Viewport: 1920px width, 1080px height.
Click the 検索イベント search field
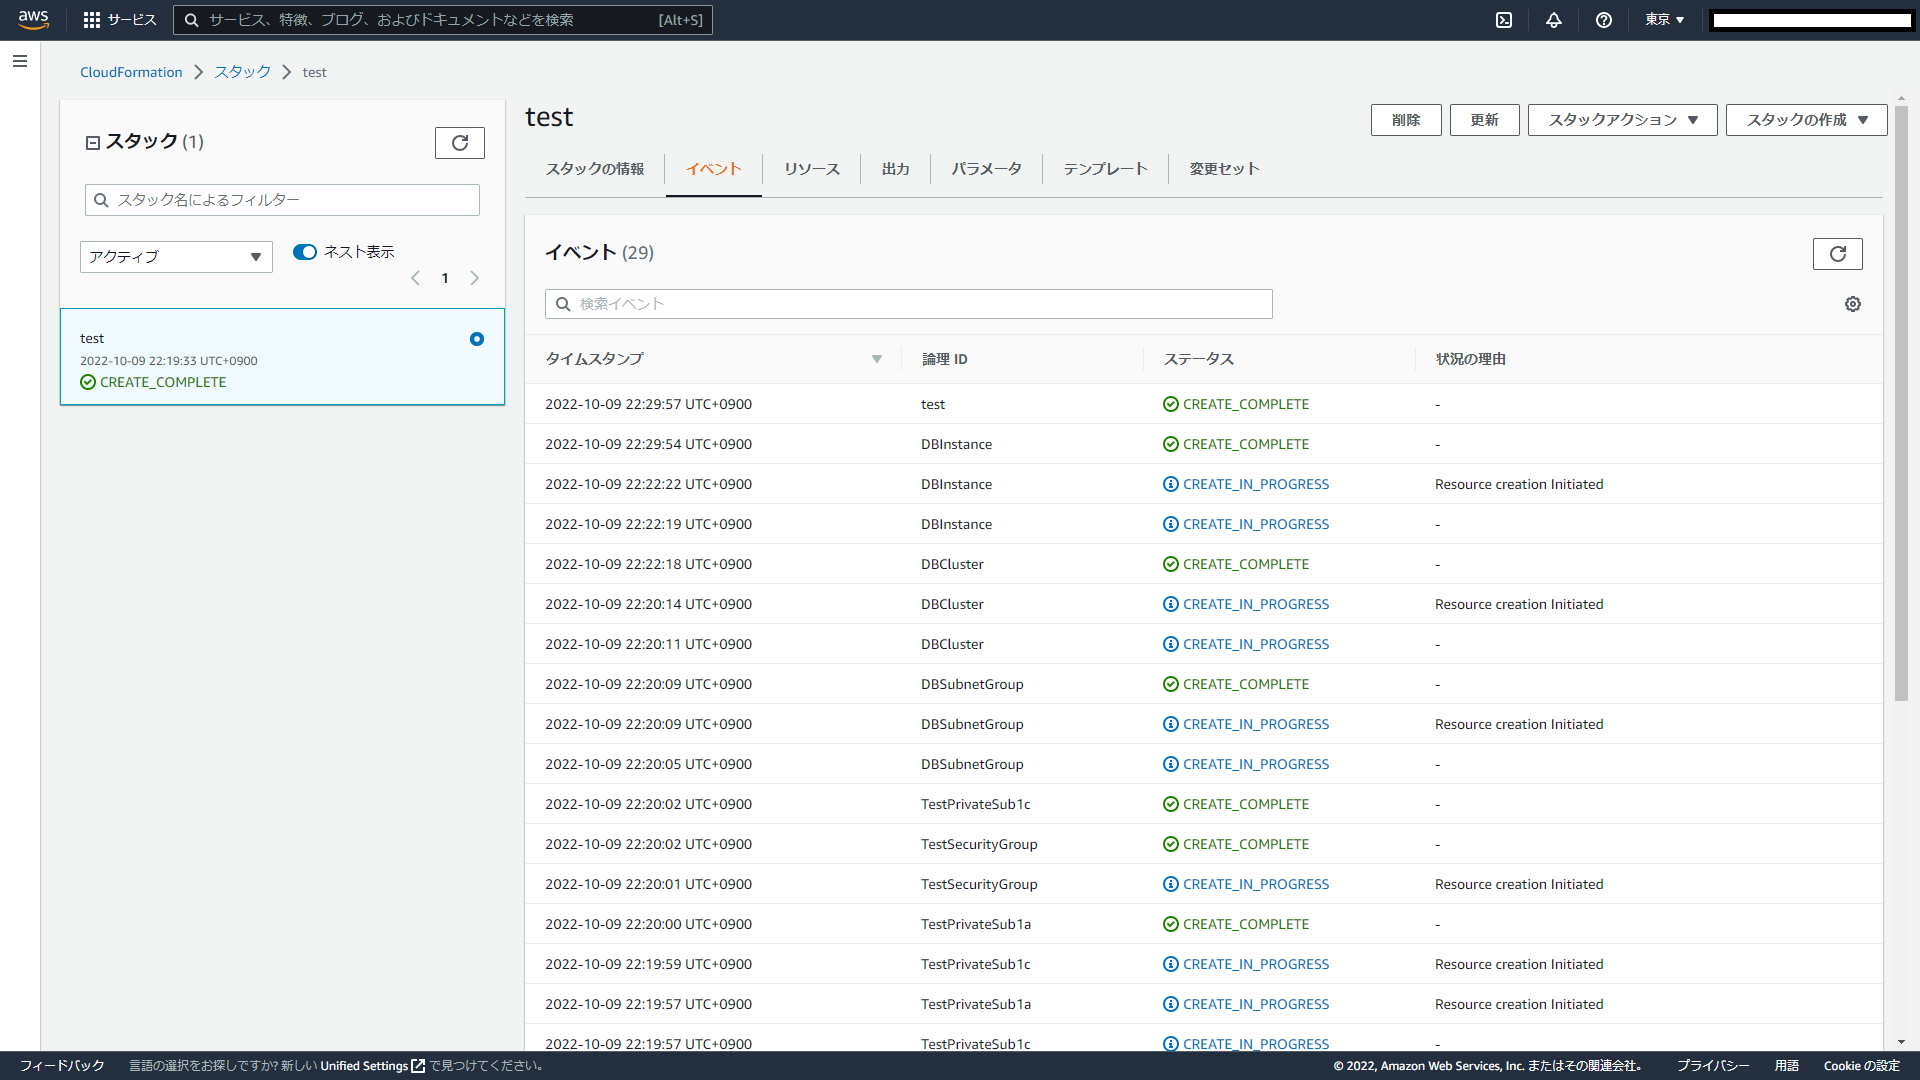click(x=908, y=304)
